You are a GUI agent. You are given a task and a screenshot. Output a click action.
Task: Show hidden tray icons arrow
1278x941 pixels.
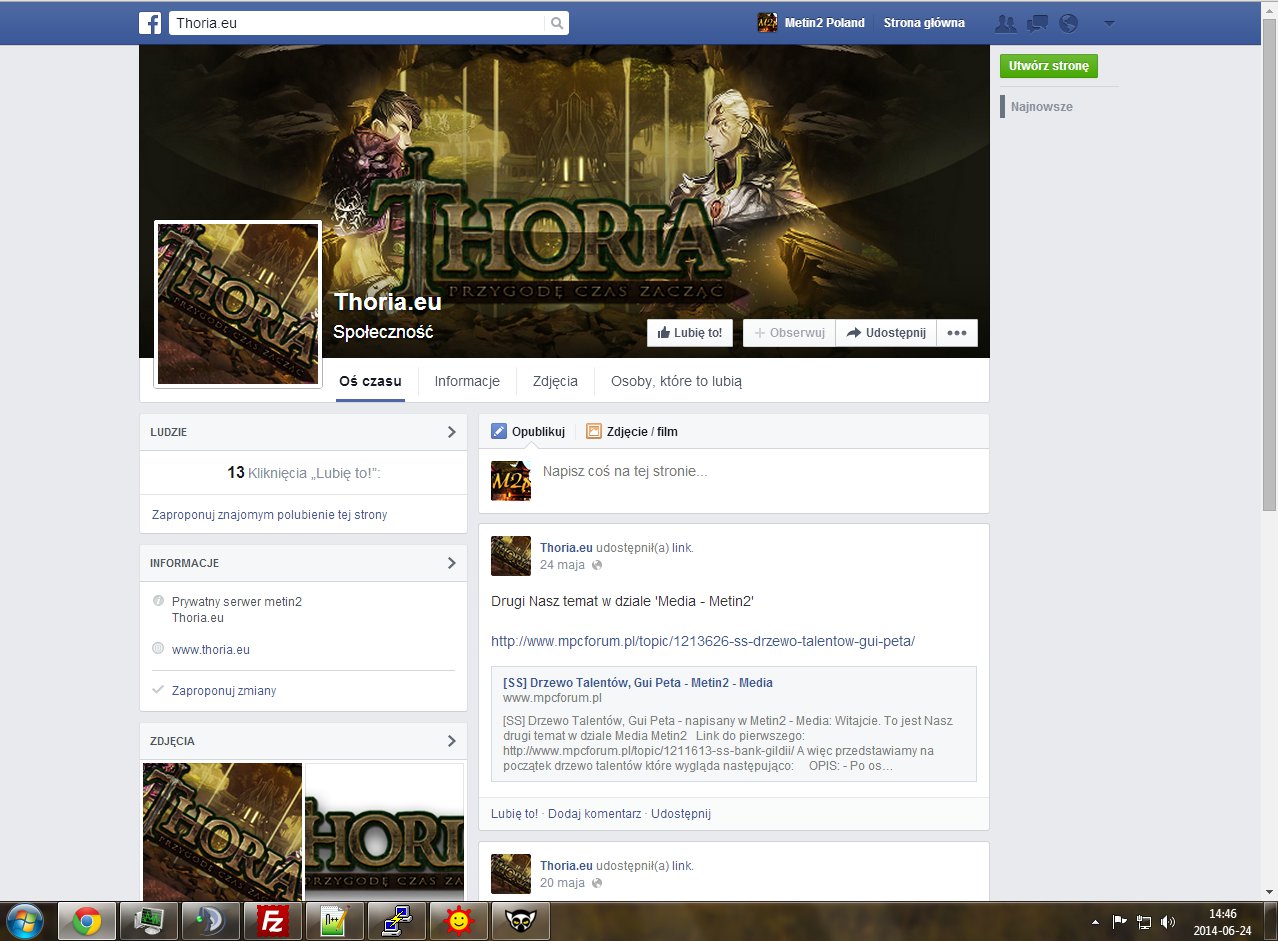pos(1095,922)
